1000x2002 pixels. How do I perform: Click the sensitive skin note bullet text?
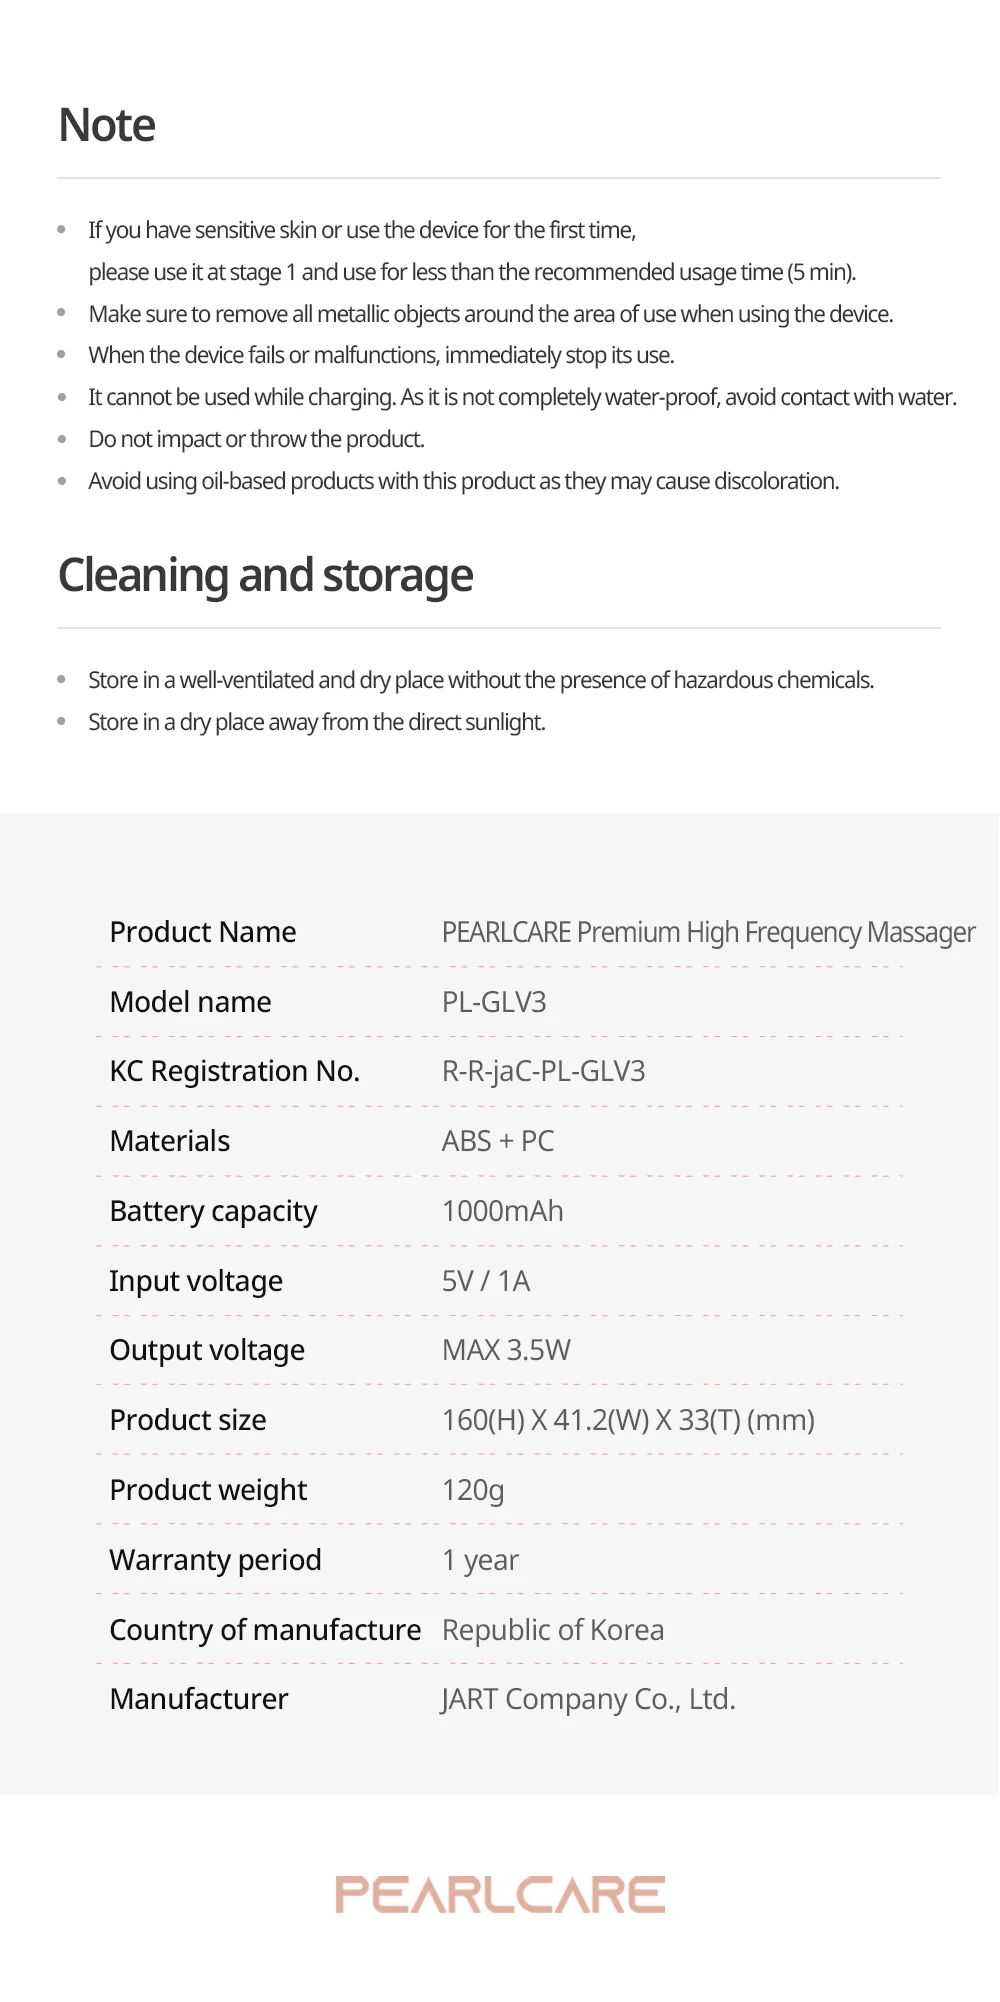point(362,231)
